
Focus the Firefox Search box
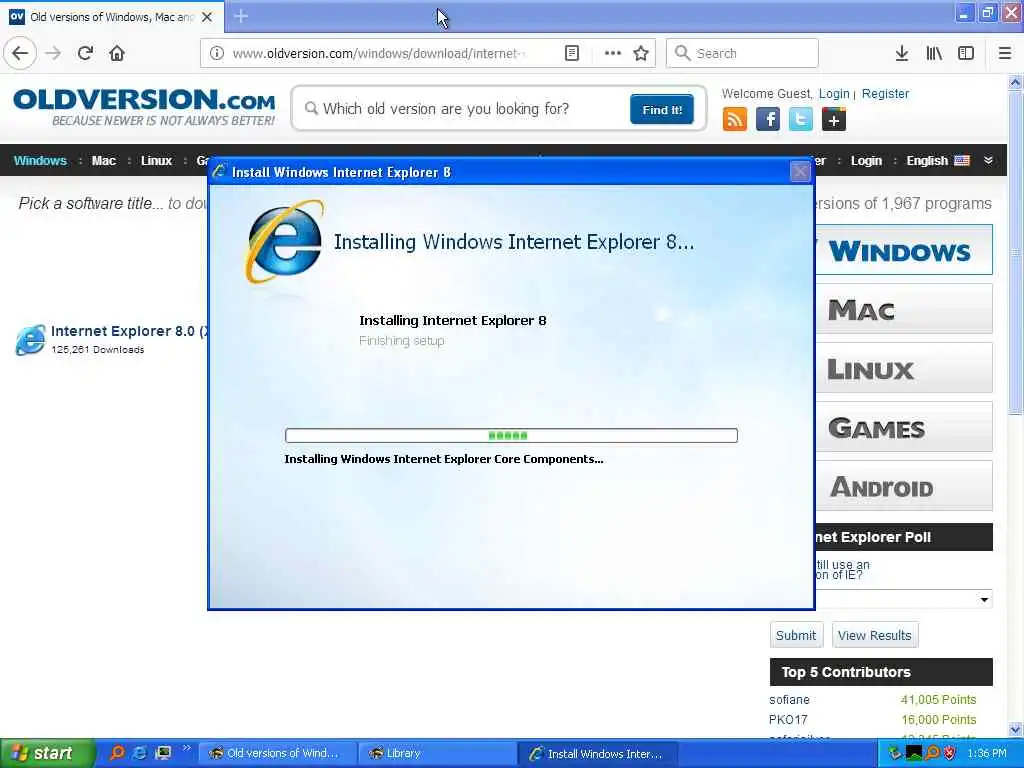(x=742, y=53)
